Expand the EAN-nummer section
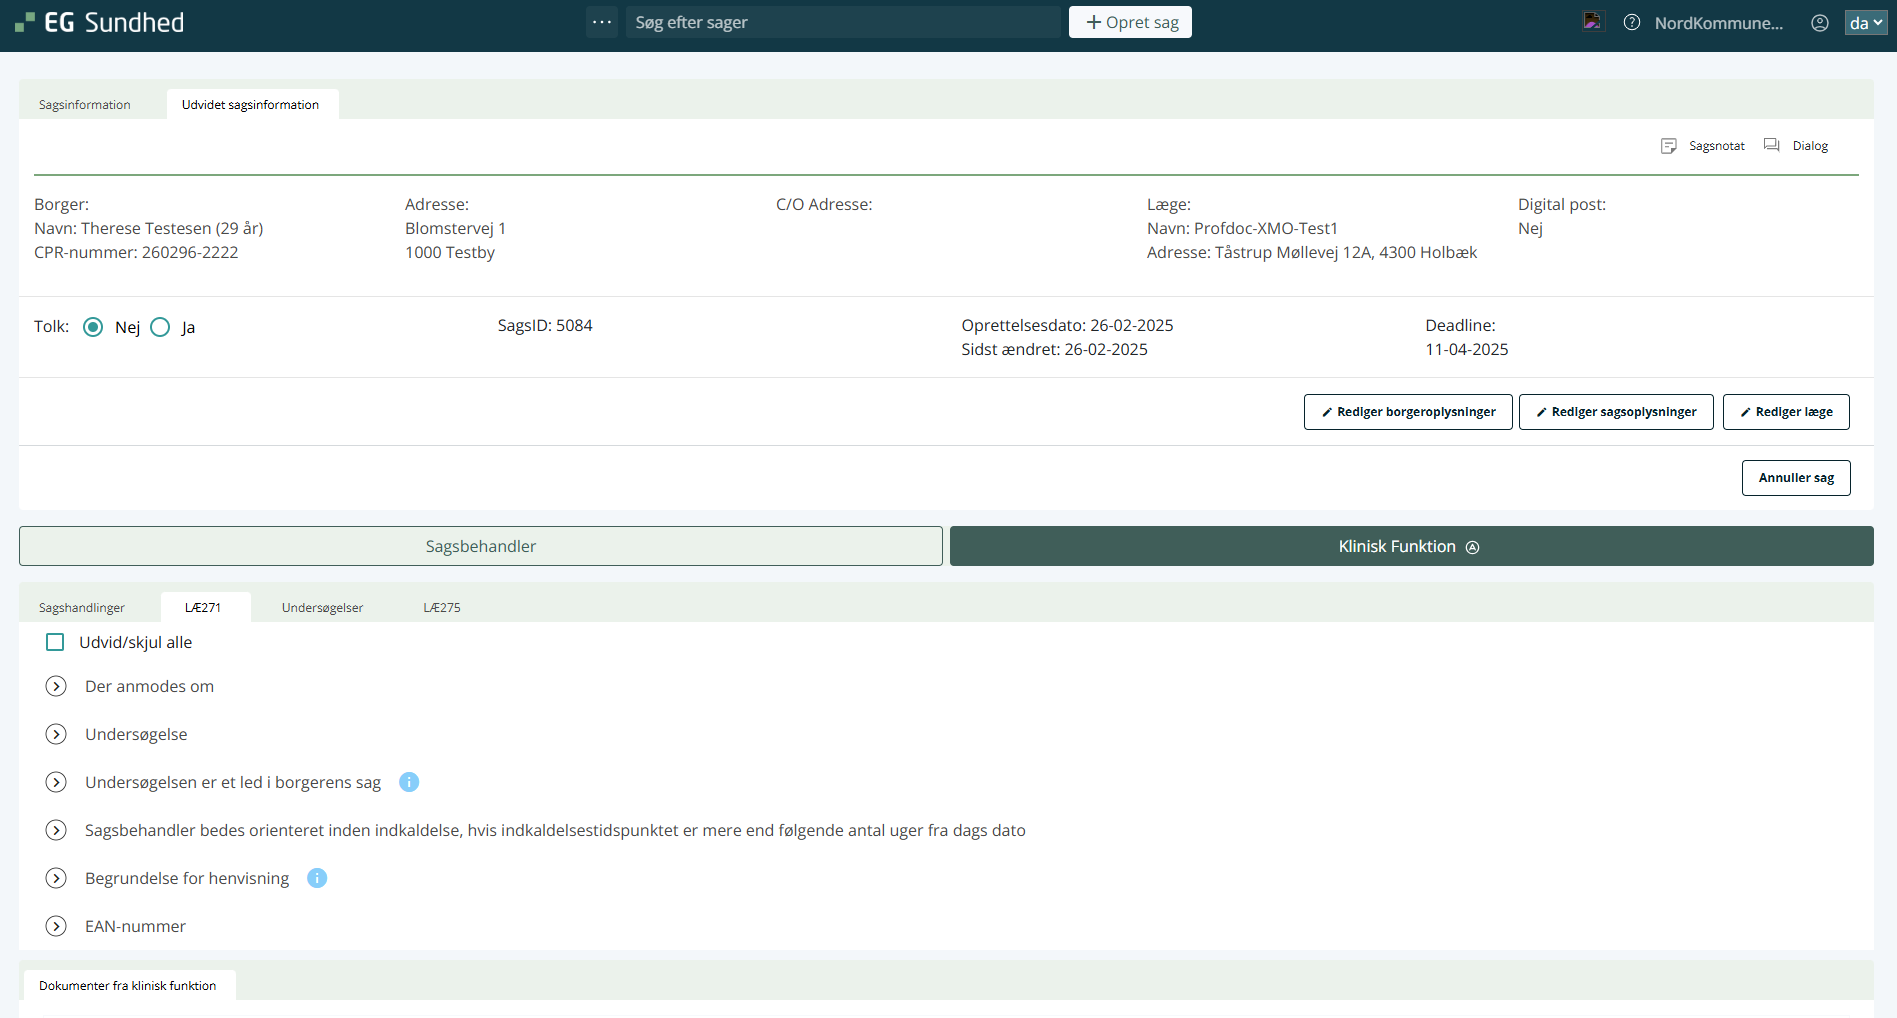The image size is (1897, 1018). tap(56, 926)
